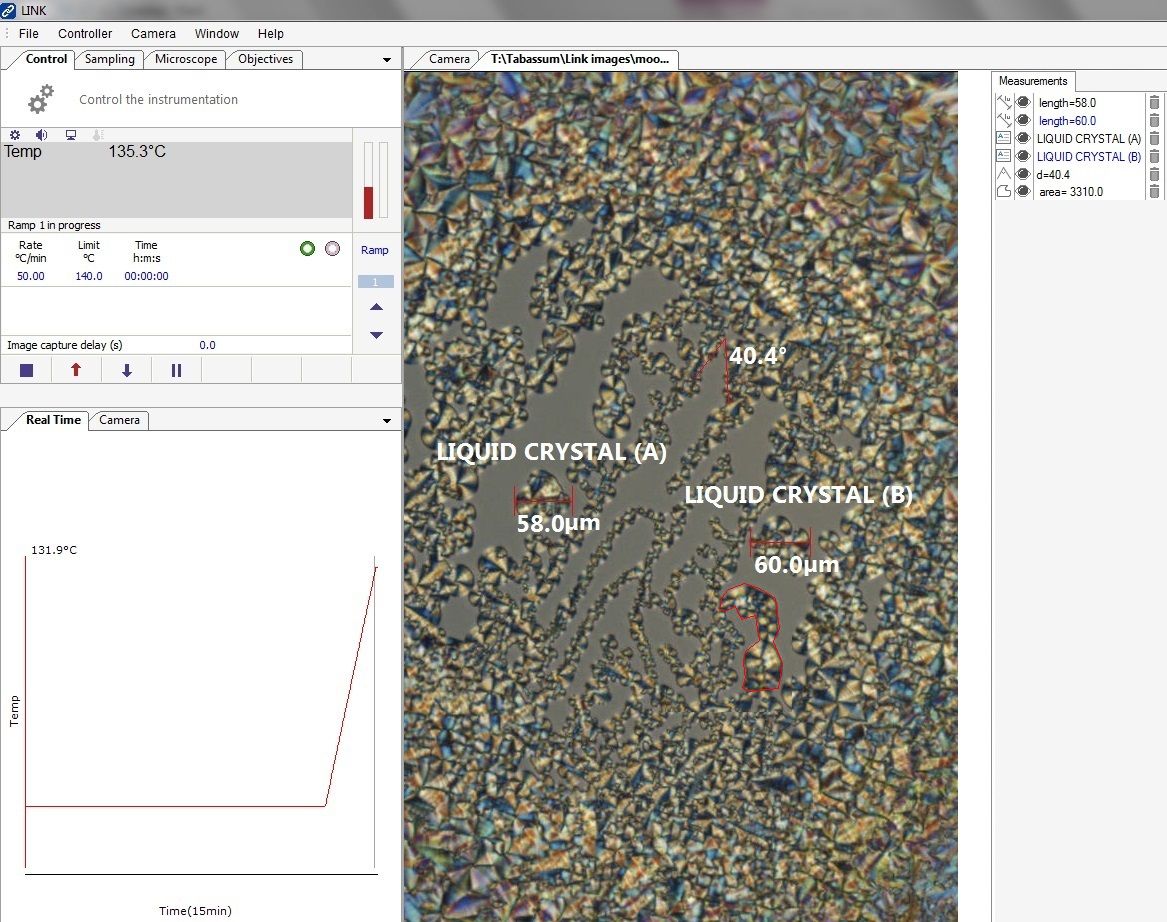Click the ruler icon for length=58.0
1167x922 pixels.
[1003, 102]
